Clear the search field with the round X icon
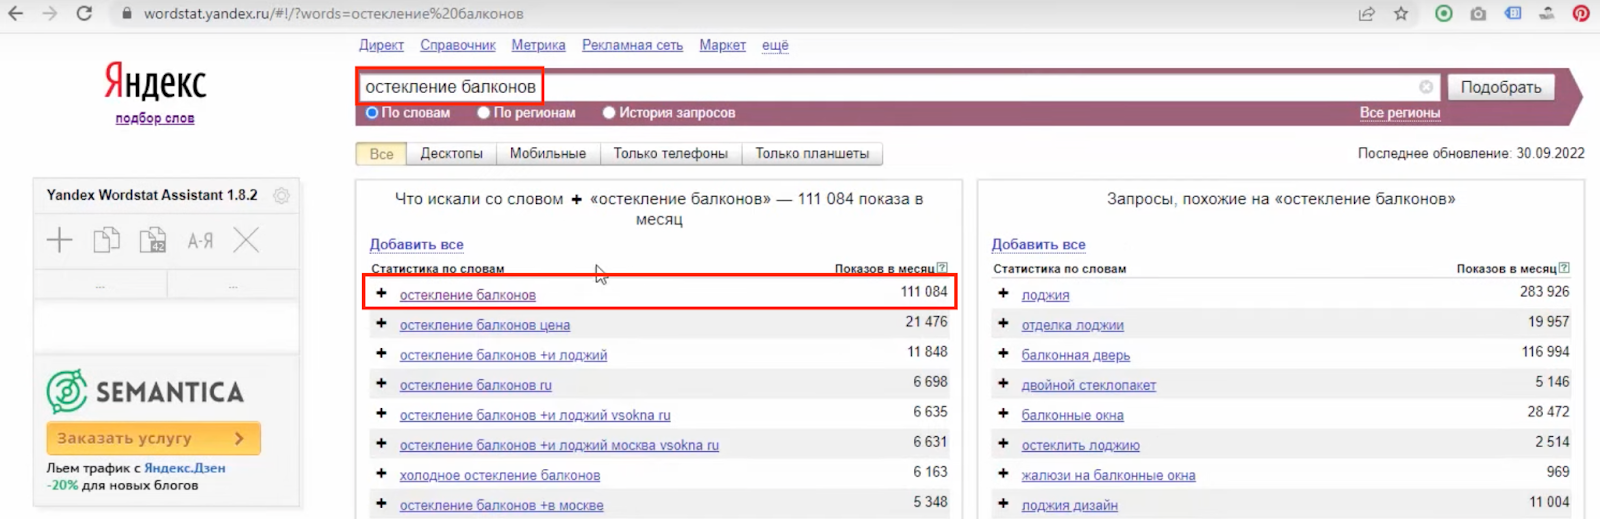This screenshot has height=519, width=1600. tap(1426, 87)
